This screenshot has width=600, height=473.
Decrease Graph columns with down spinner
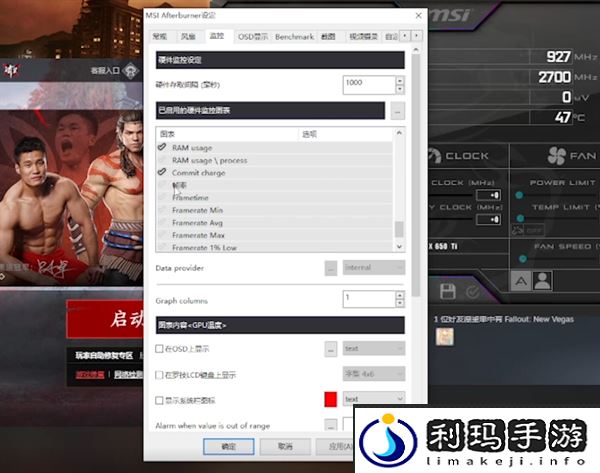click(x=400, y=303)
